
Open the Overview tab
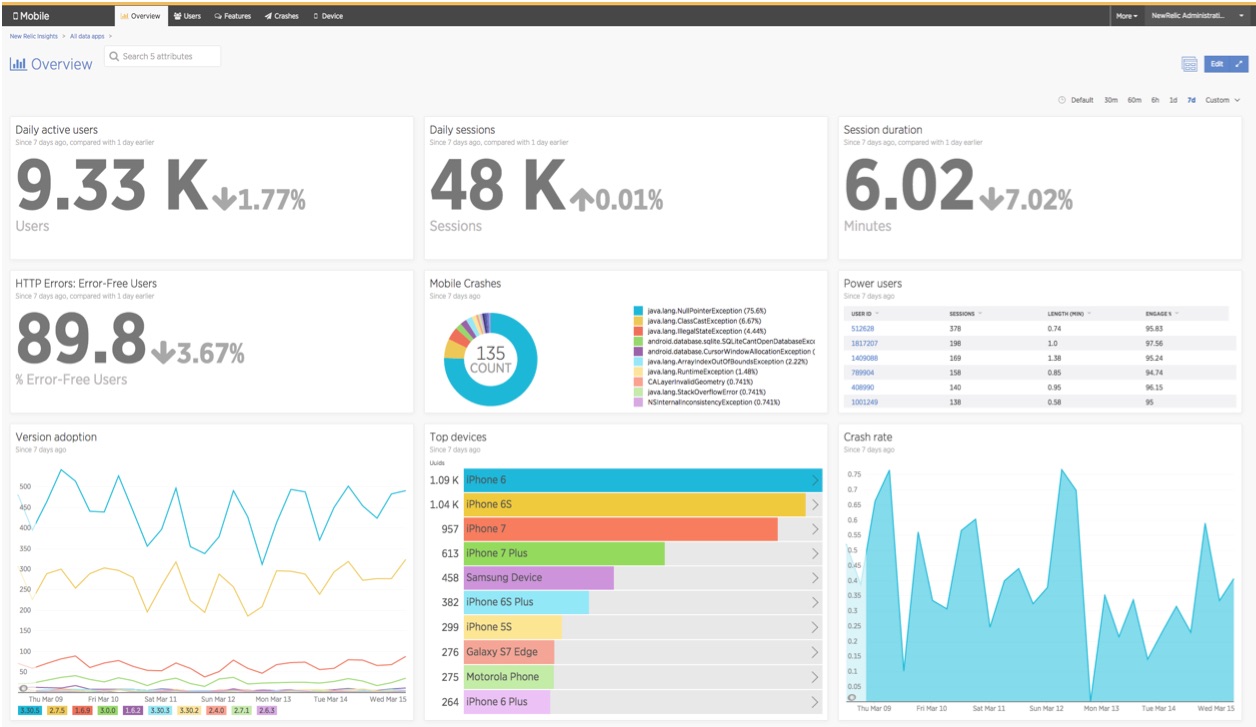pos(139,16)
